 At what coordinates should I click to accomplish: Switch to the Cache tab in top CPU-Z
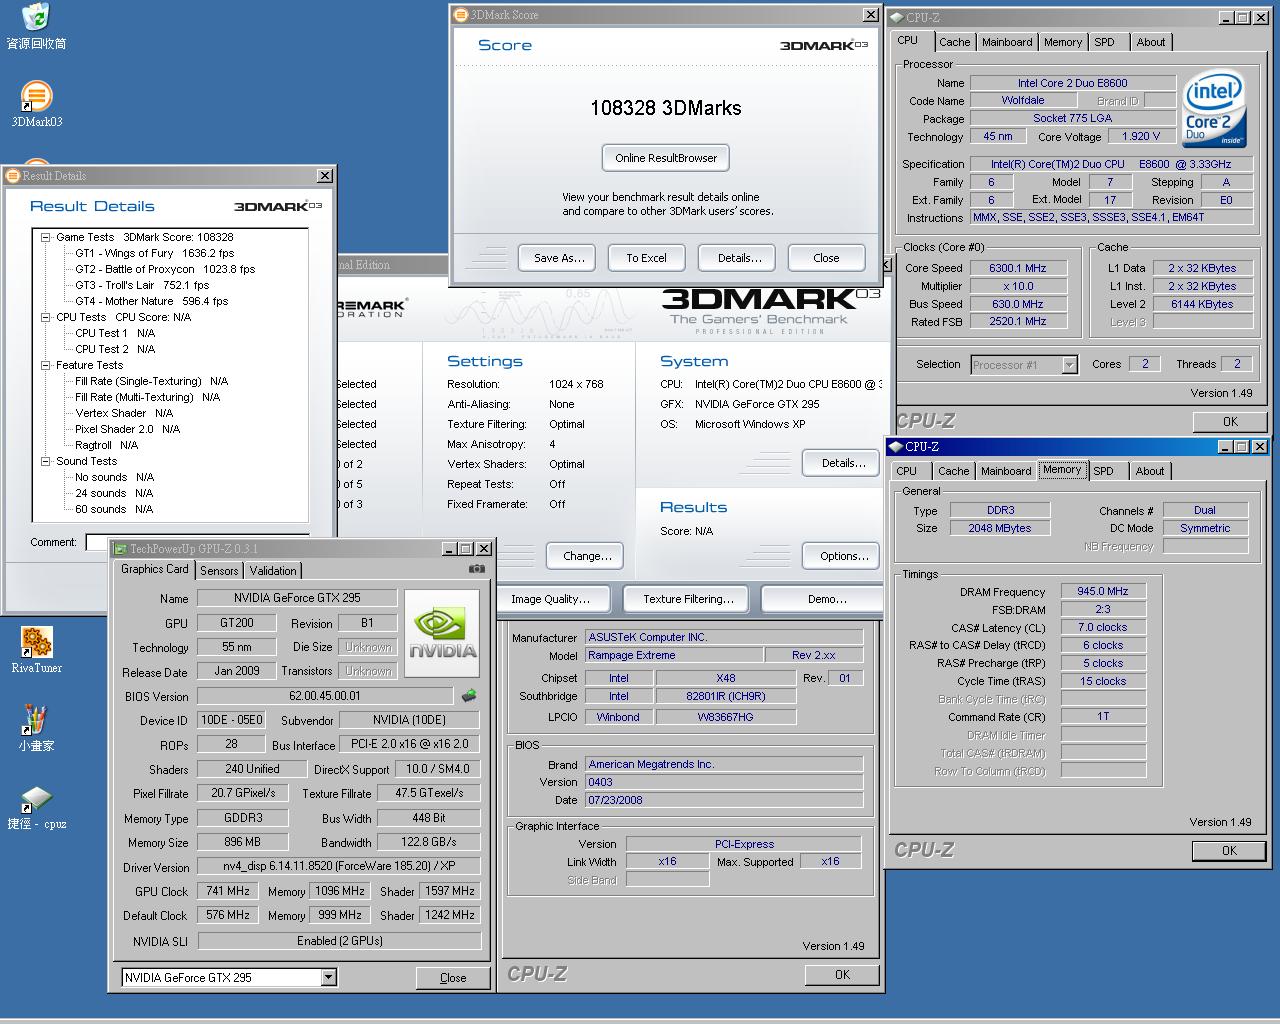click(954, 42)
